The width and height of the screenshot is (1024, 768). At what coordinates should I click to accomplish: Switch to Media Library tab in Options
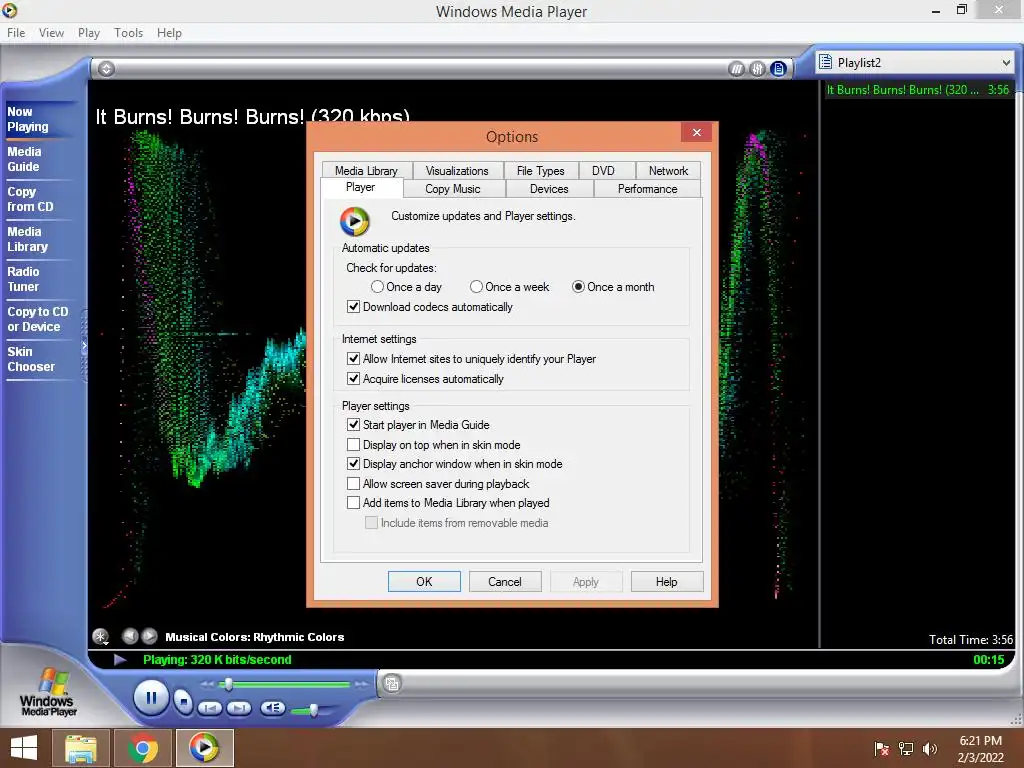coord(366,170)
